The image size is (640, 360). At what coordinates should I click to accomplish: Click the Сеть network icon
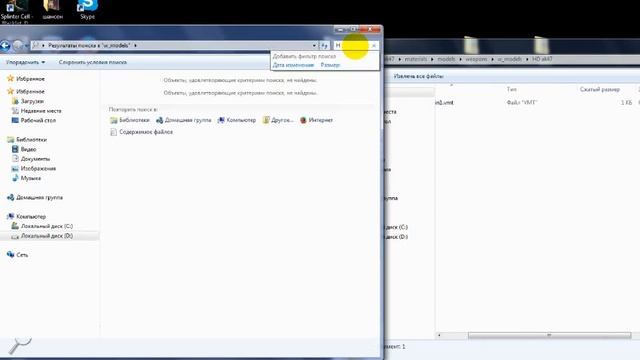pyautogui.click(x=11, y=254)
